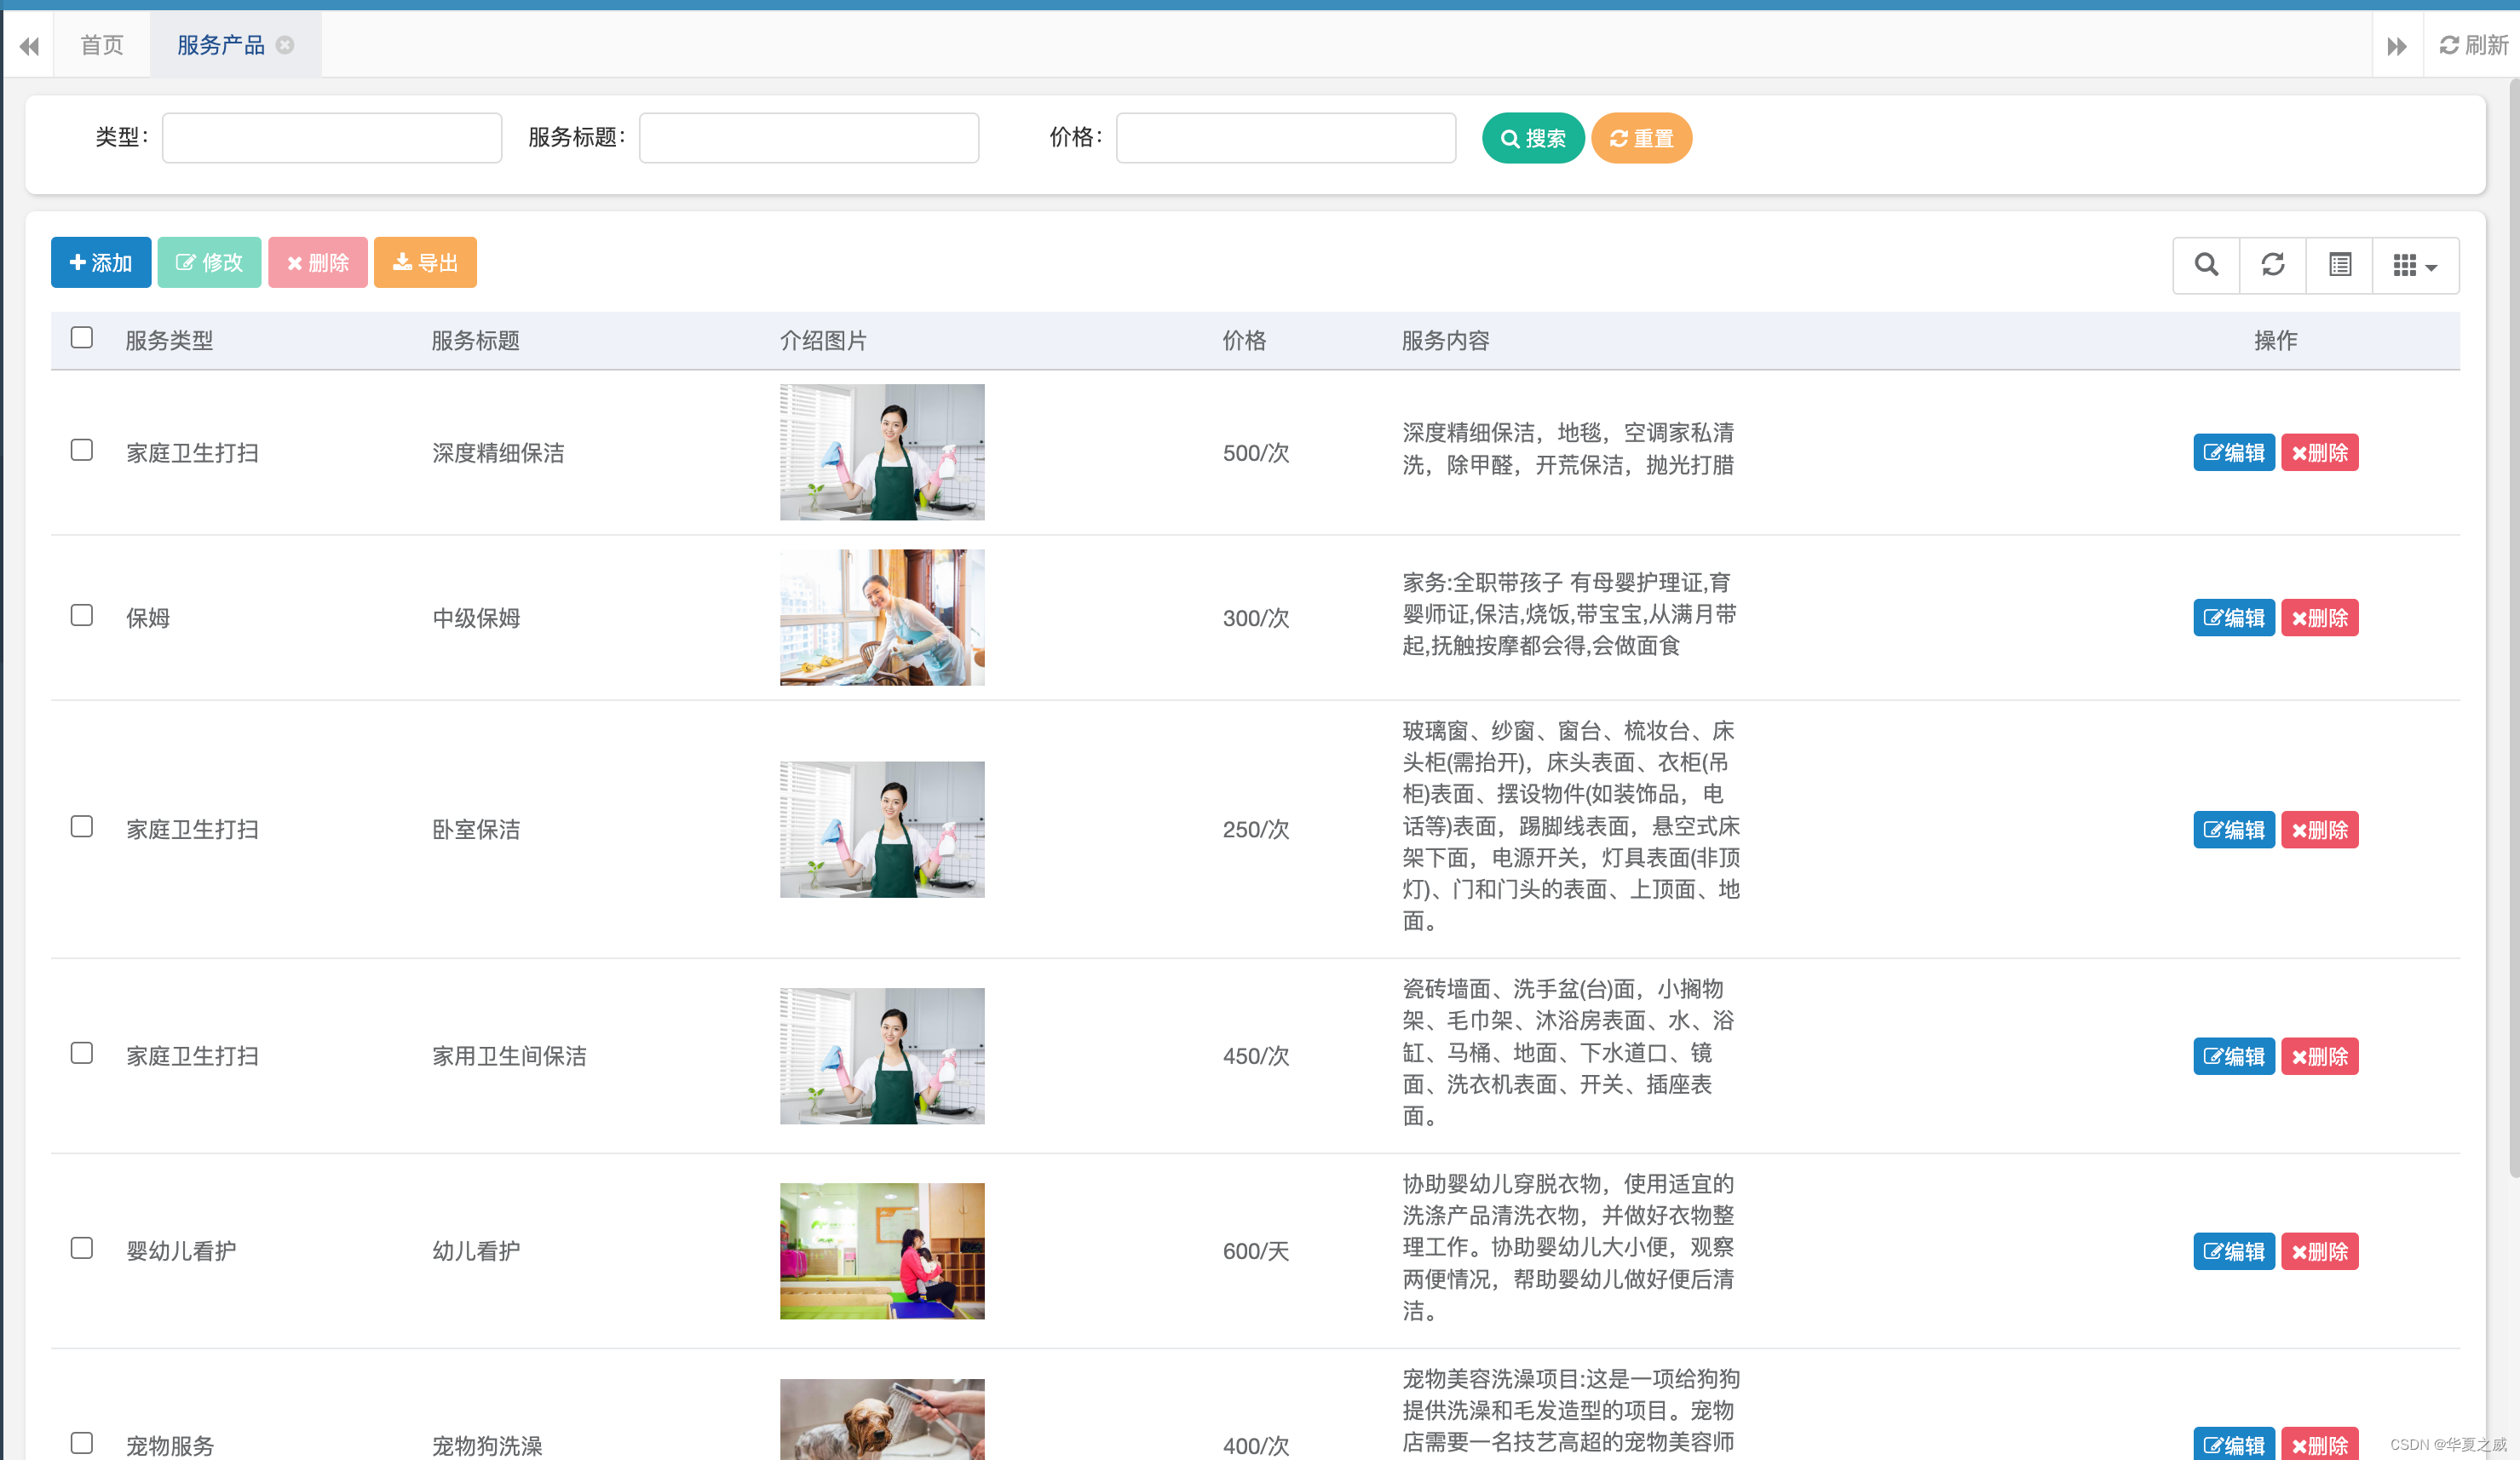Switch to the 服务产品 tab

(221, 45)
